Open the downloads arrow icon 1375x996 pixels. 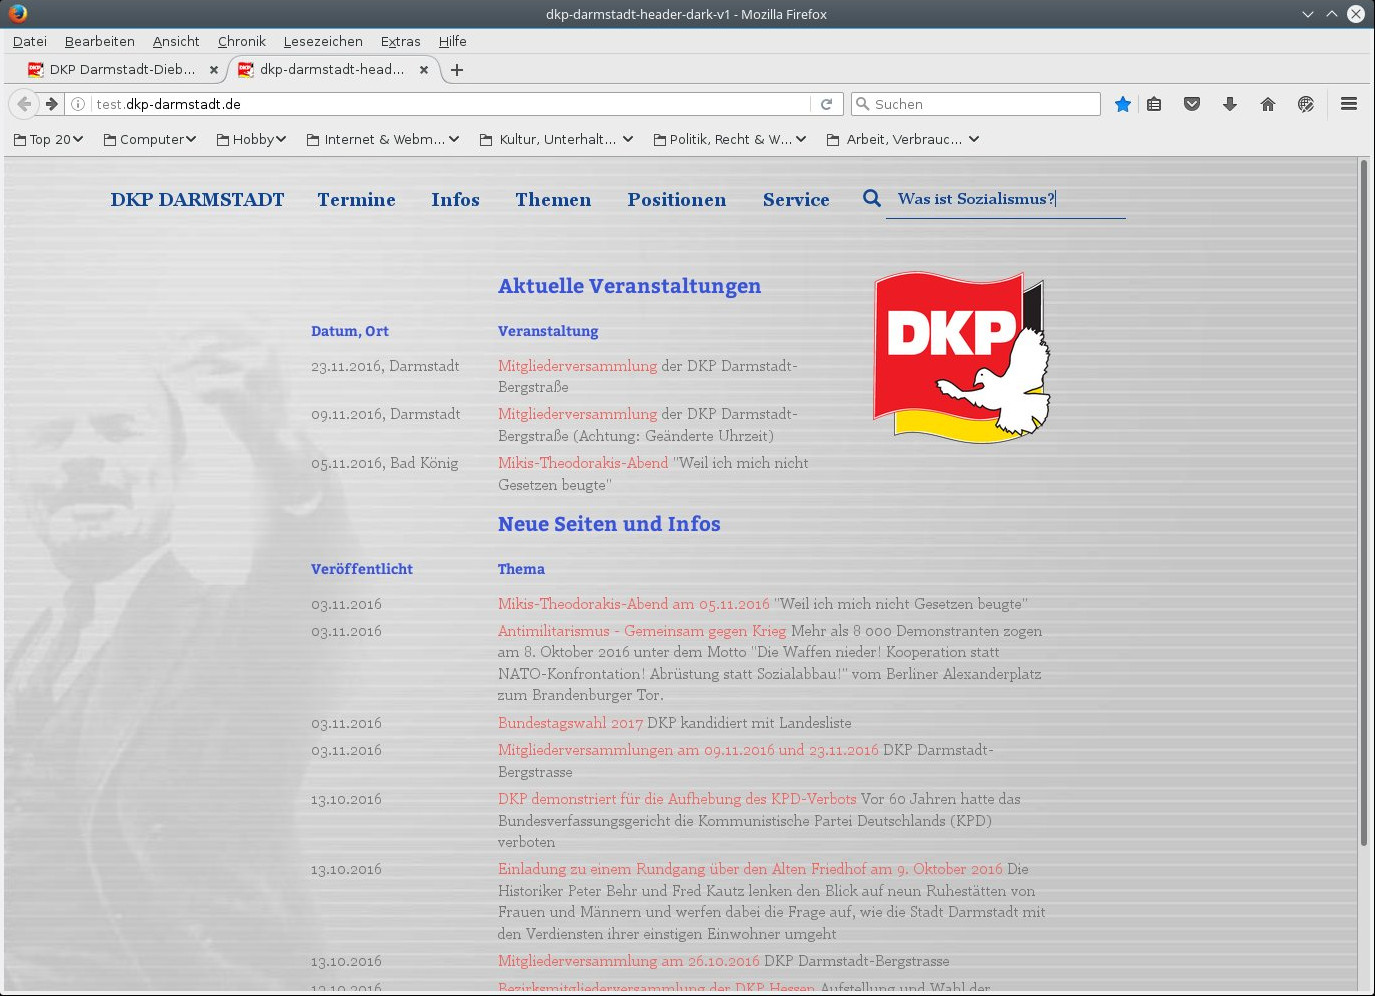pyautogui.click(x=1230, y=104)
